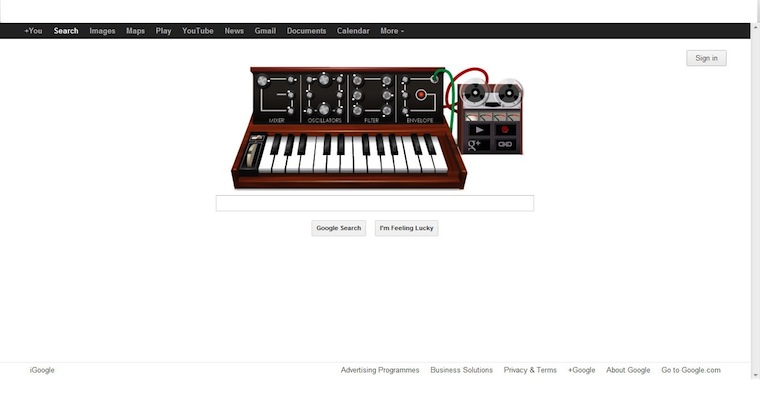The width and height of the screenshot is (760, 400).
Task: Click the Sign in button
Action: point(706,58)
